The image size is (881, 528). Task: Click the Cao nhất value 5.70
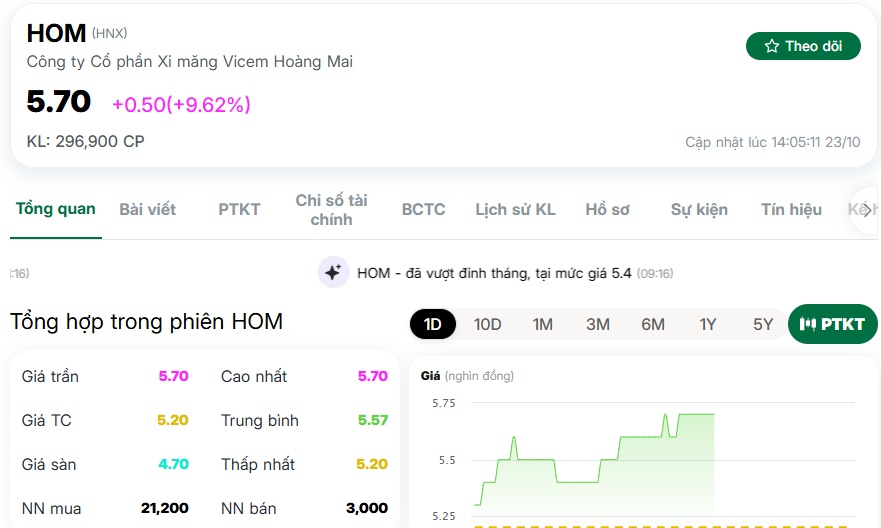373,376
